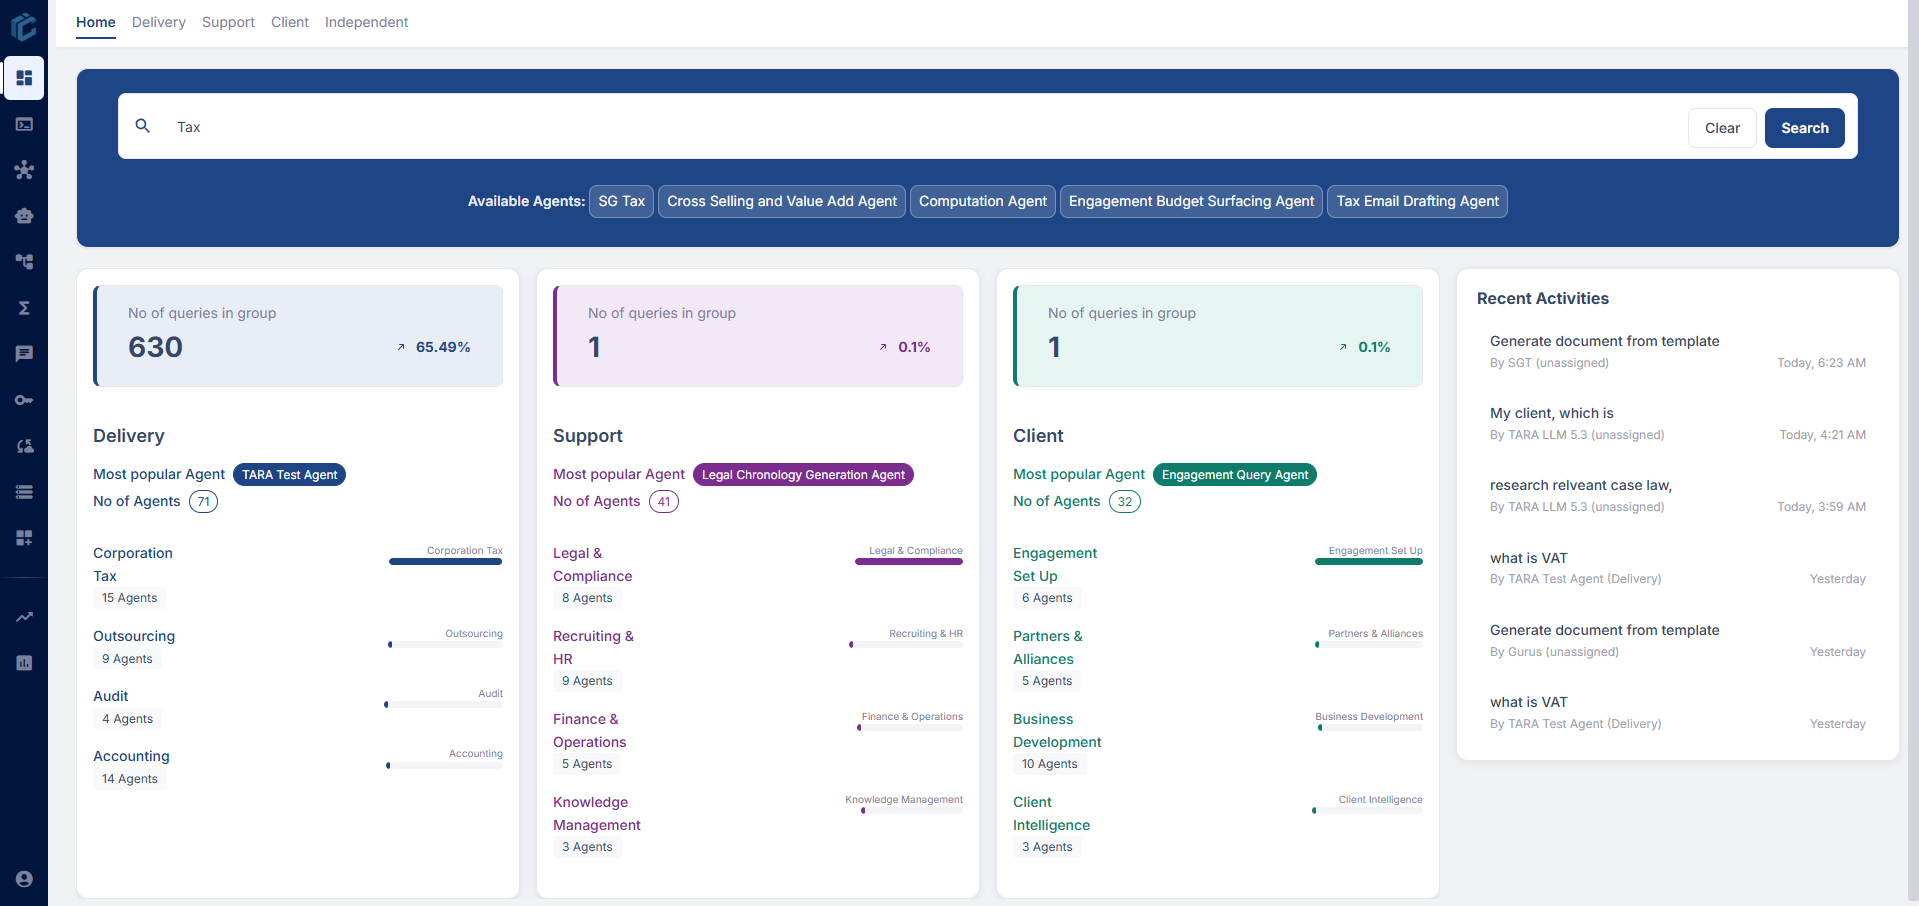The height and width of the screenshot is (906, 1919).
Task: Open the terminal console icon in sidebar
Action: coord(24,124)
